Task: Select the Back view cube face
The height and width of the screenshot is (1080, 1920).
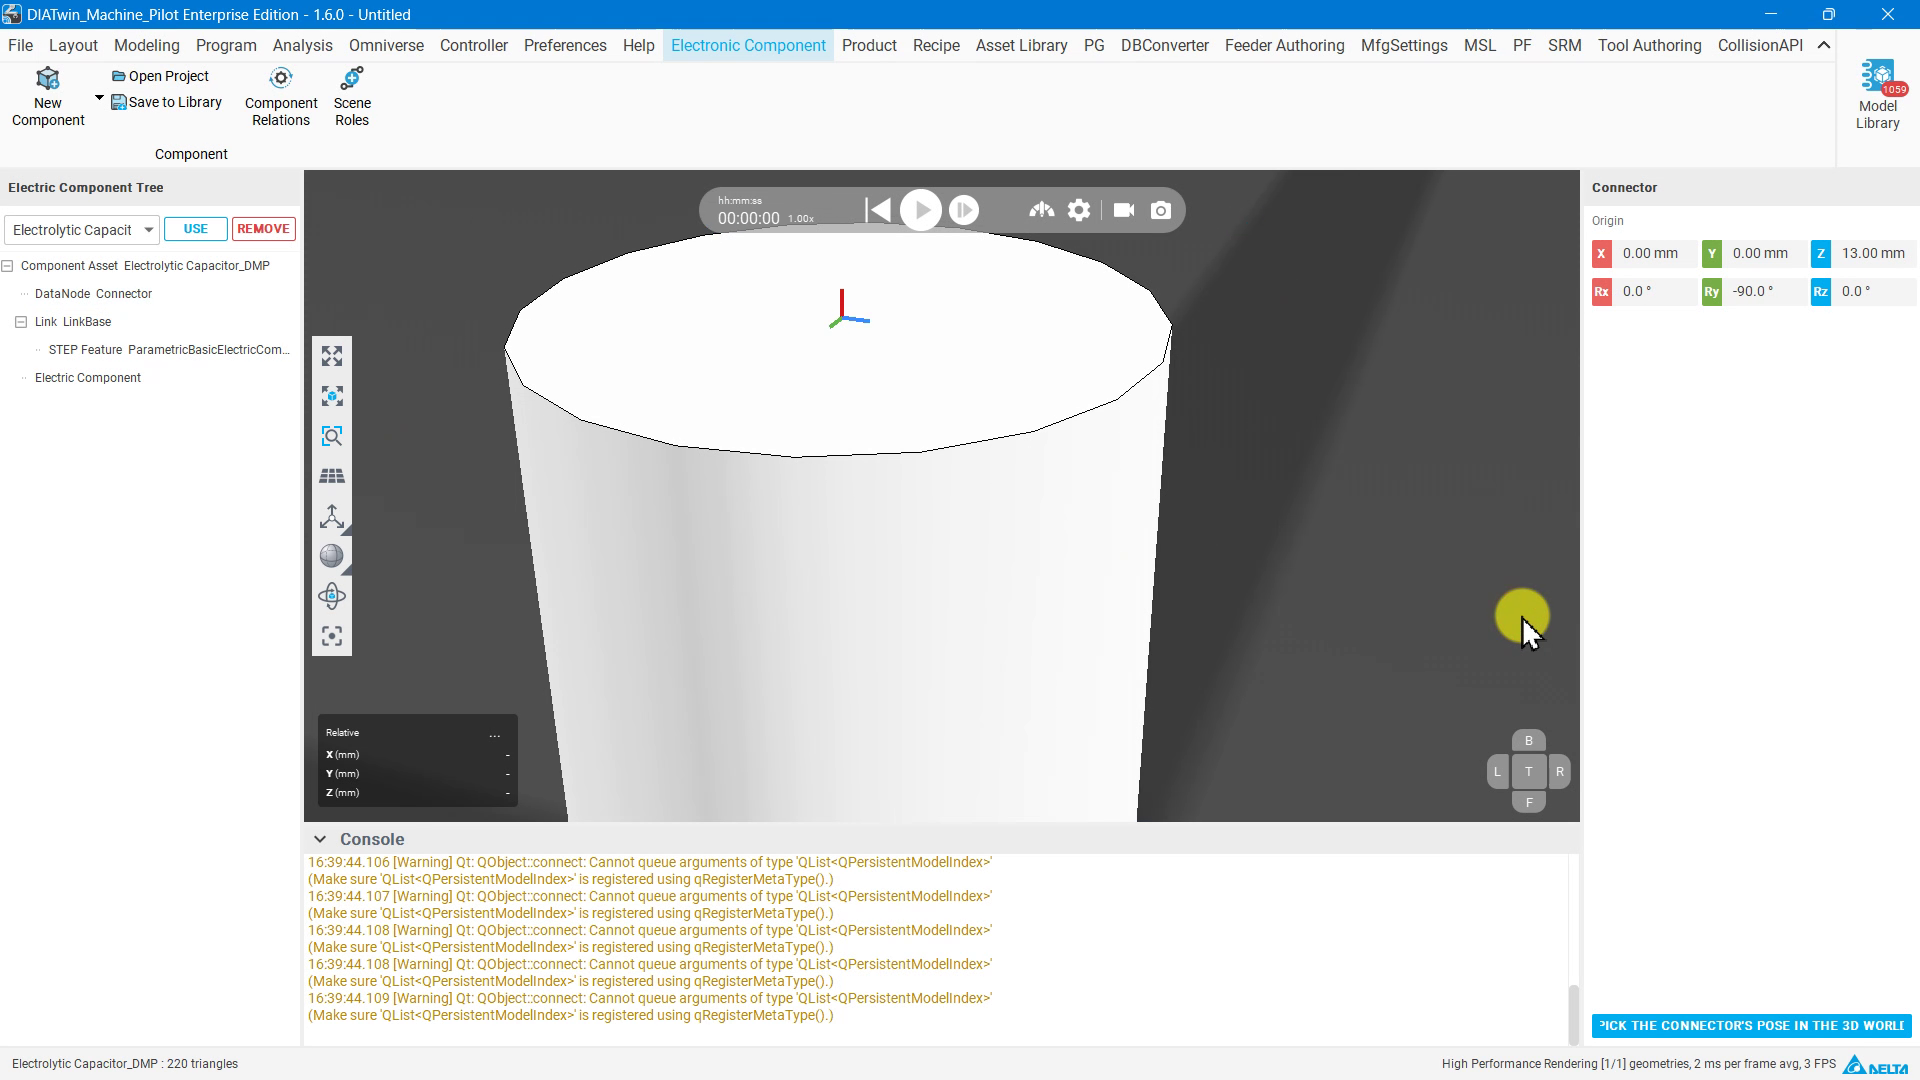Action: [1528, 741]
